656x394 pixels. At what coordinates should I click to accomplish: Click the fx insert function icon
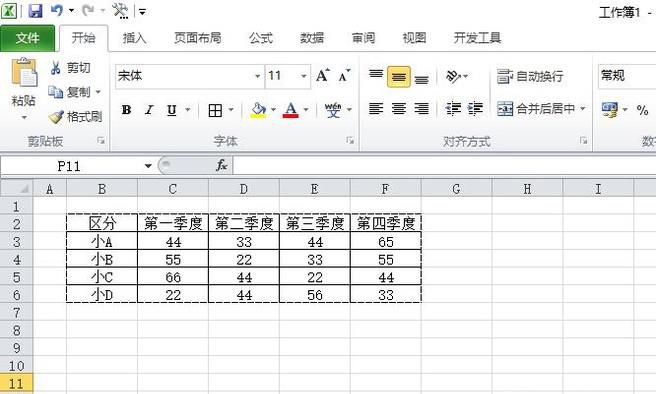coord(222,166)
